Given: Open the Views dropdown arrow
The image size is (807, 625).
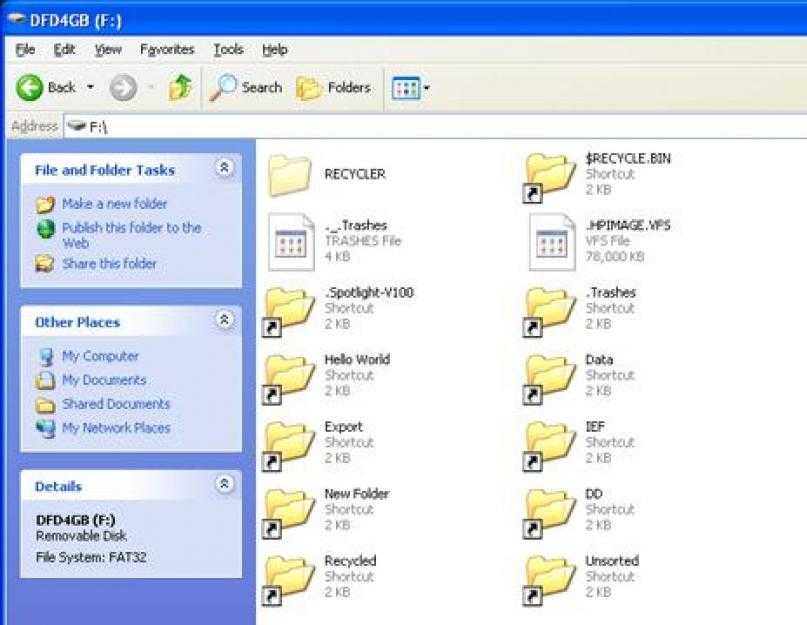Looking at the screenshot, I should click(426, 88).
